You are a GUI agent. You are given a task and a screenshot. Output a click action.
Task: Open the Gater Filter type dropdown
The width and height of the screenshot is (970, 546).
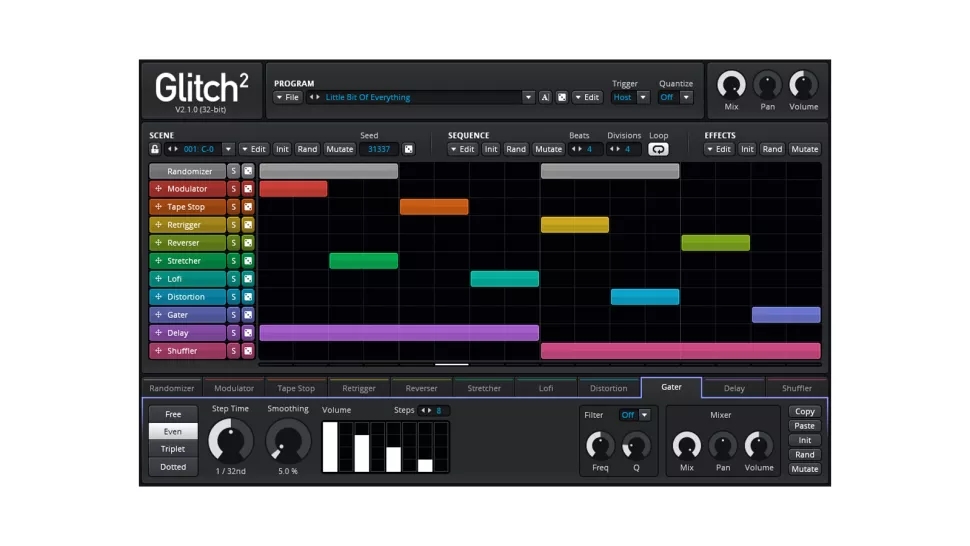click(644, 415)
